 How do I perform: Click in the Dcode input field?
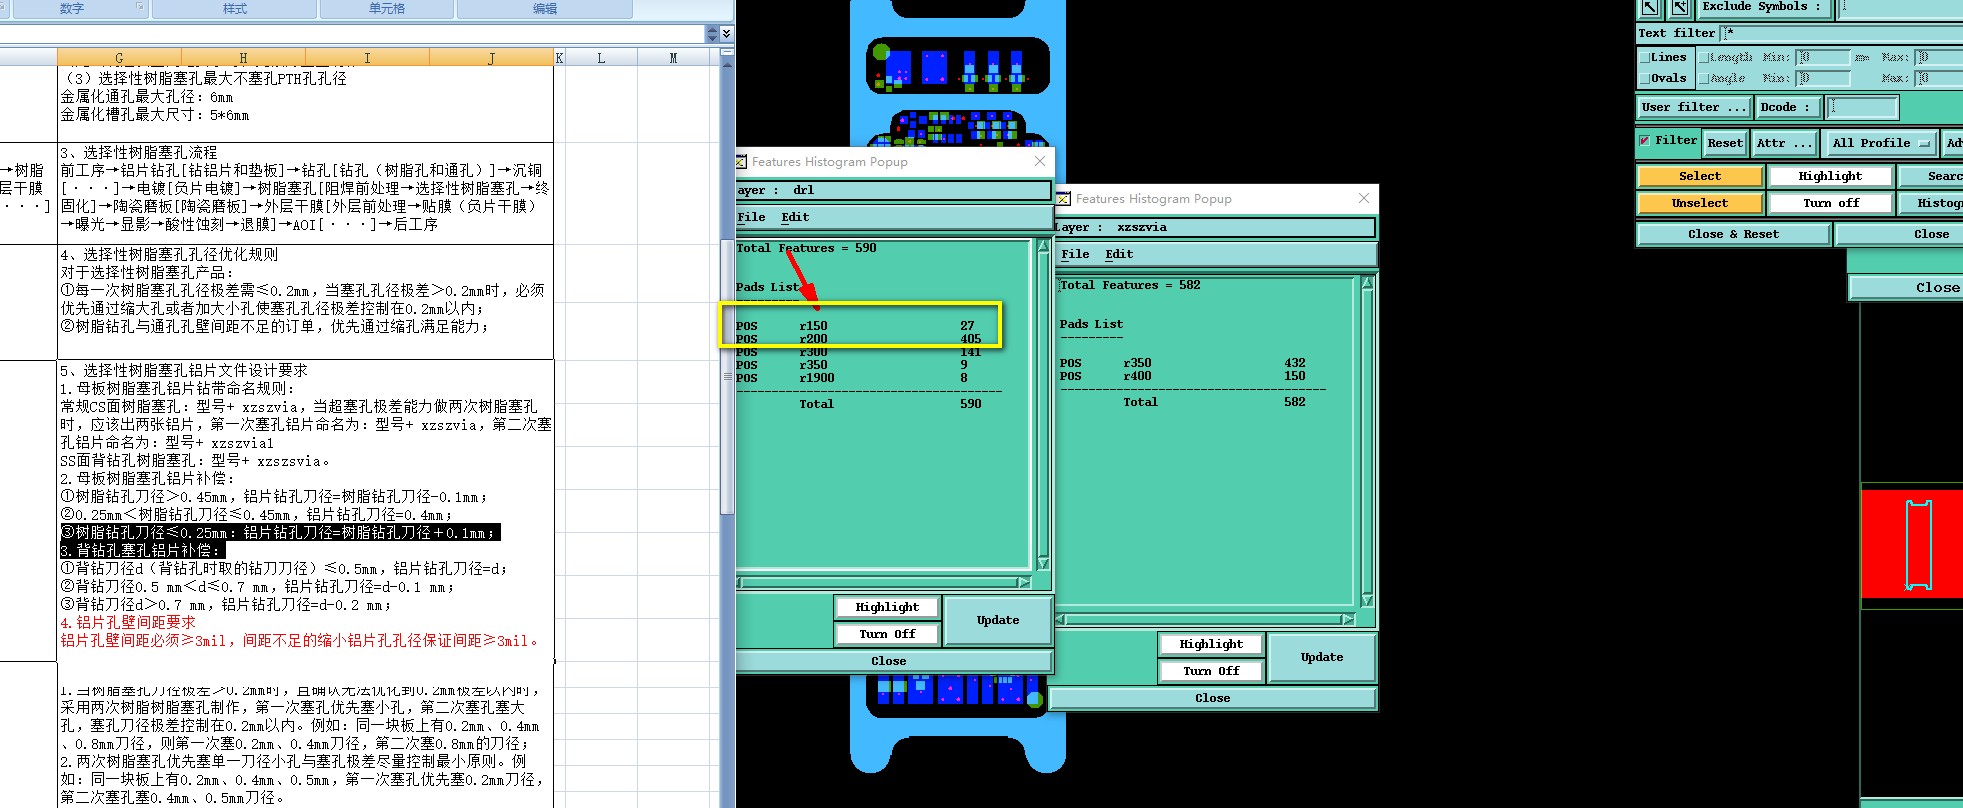pos(1862,107)
